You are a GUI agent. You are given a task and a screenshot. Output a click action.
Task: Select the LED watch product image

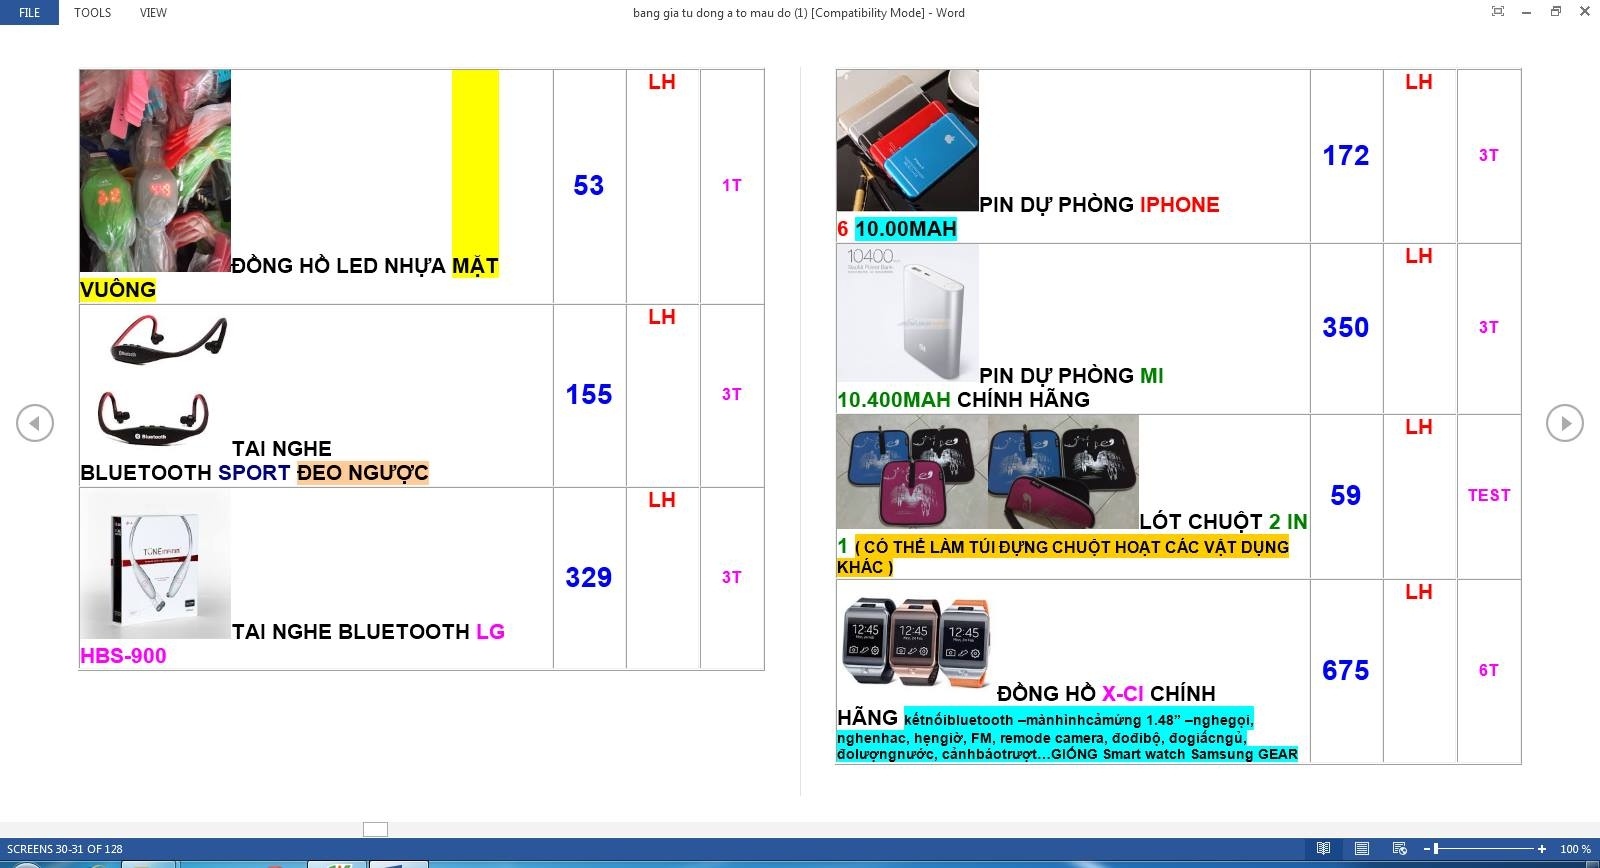click(155, 171)
